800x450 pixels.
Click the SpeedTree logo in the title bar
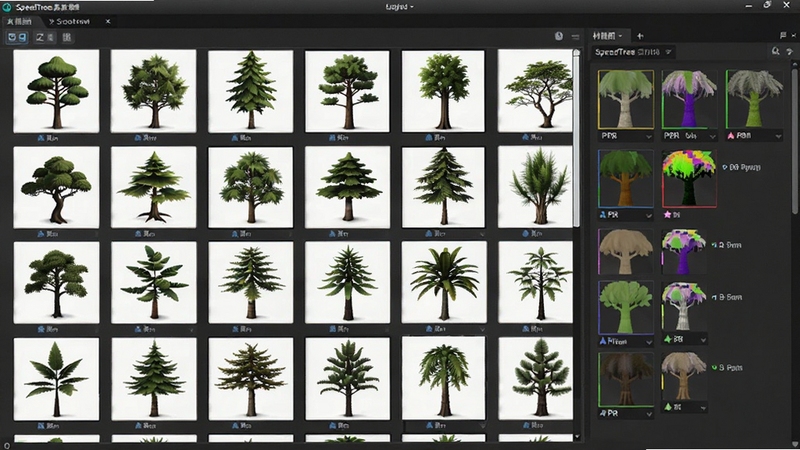click(7, 7)
